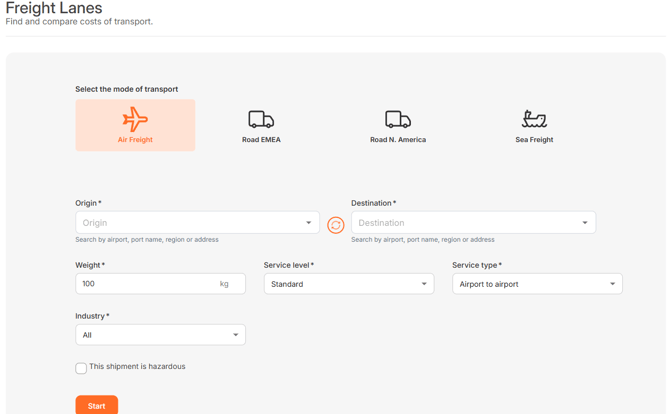670x414 pixels.
Task: Choose the Road EMEA truck icon
Action: (x=261, y=119)
